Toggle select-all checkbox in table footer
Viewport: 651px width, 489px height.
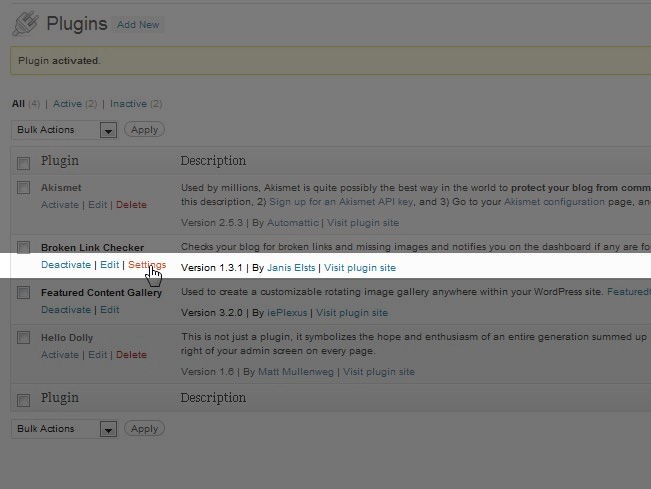[x=24, y=400]
